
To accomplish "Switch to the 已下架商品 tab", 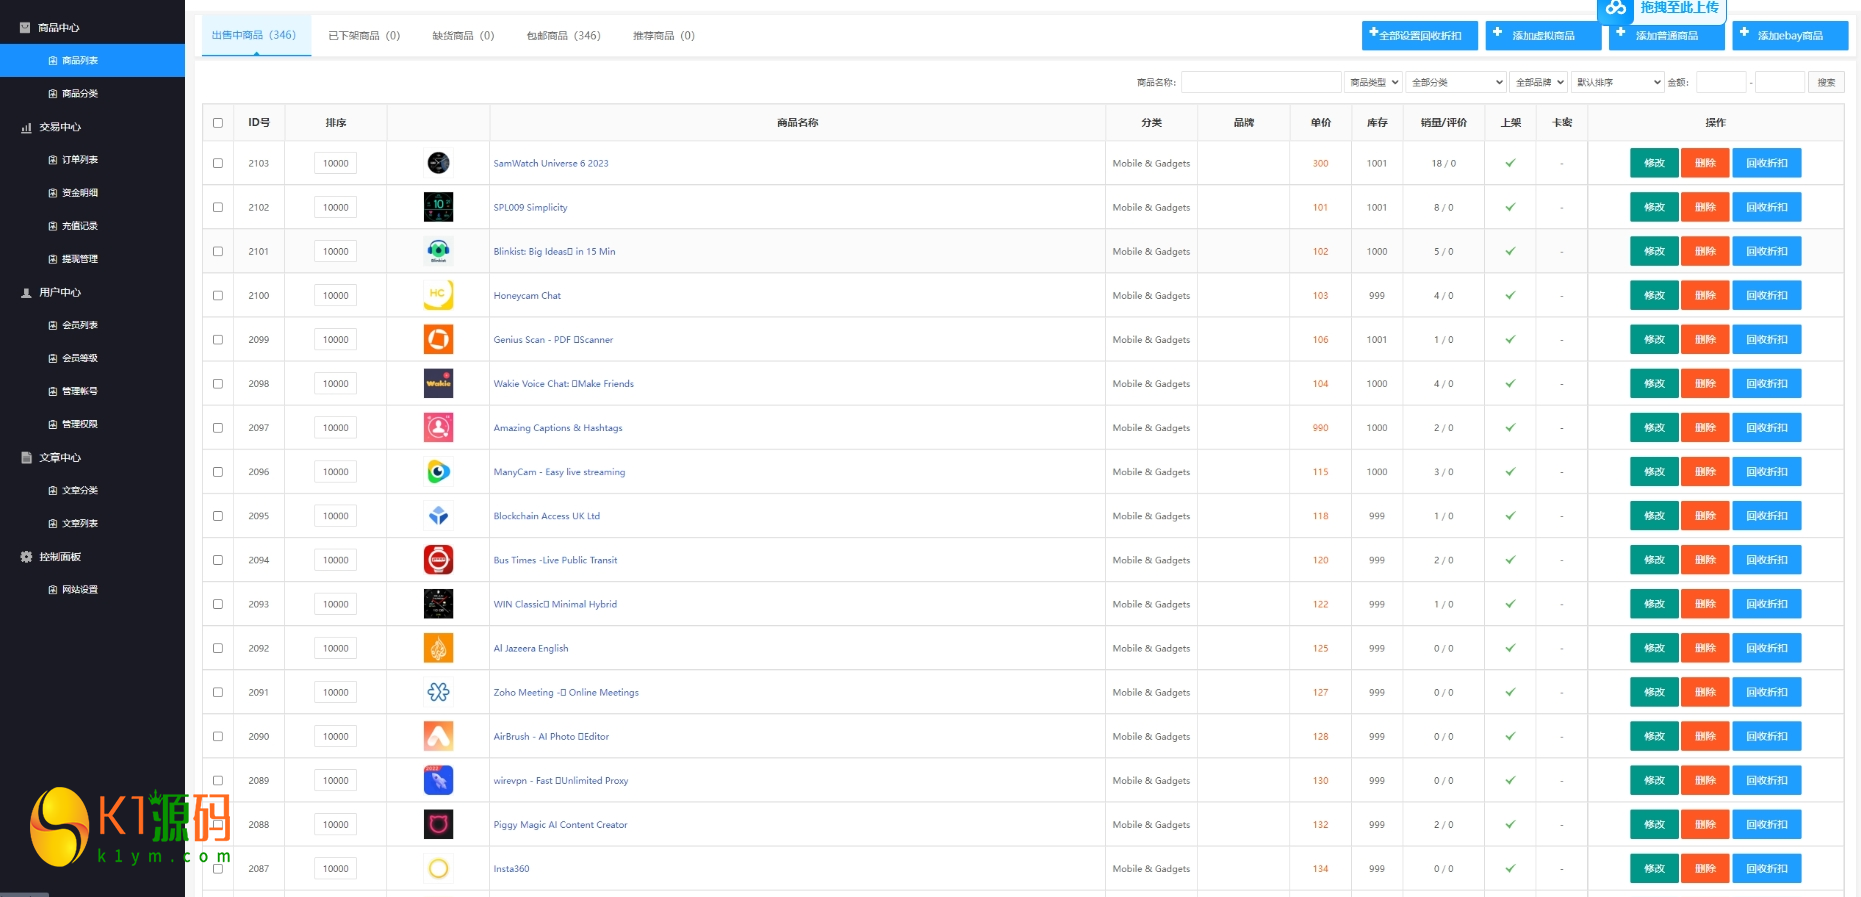I will [364, 36].
